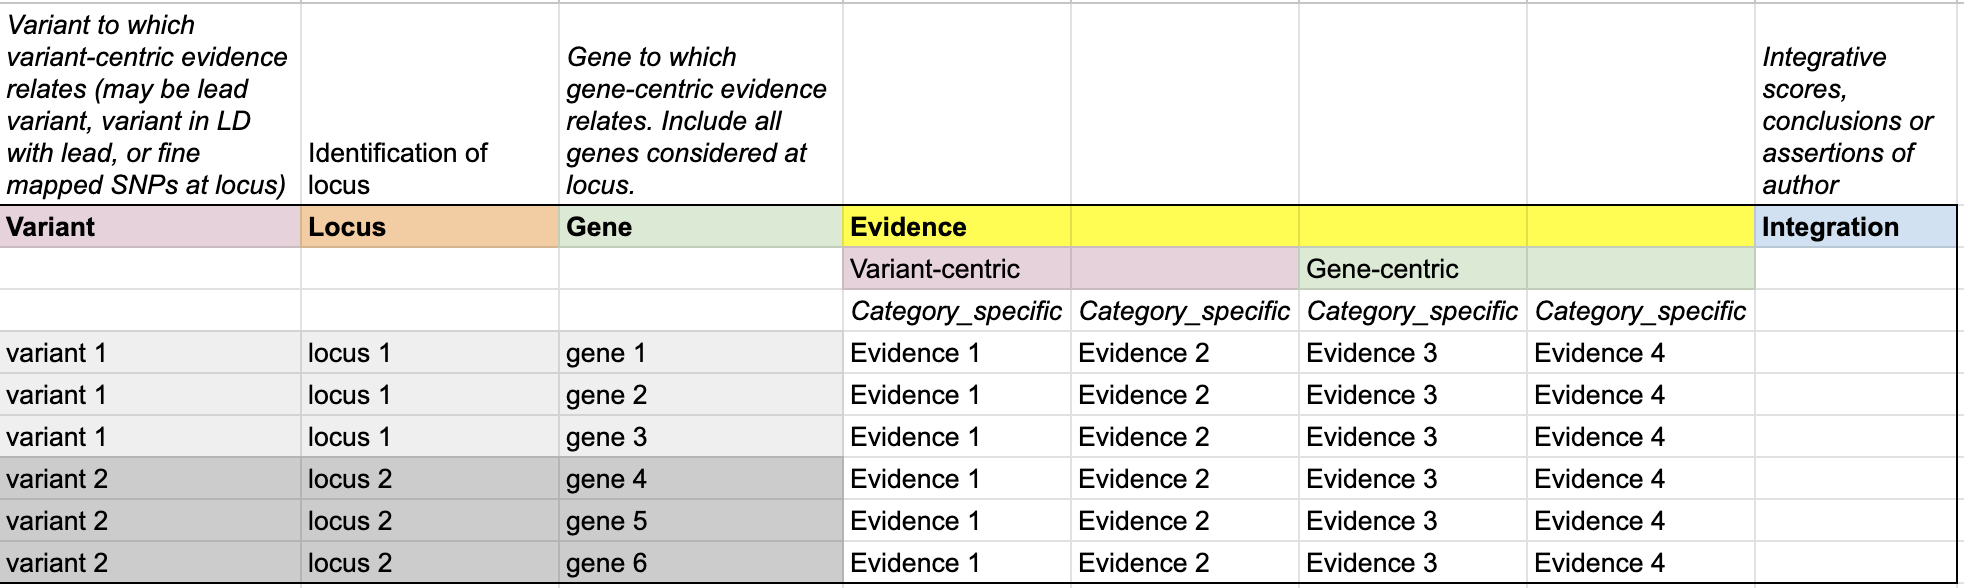Click the pink Variant header cell
Screen dimensions: 1964x588
(x=150, y=227)
